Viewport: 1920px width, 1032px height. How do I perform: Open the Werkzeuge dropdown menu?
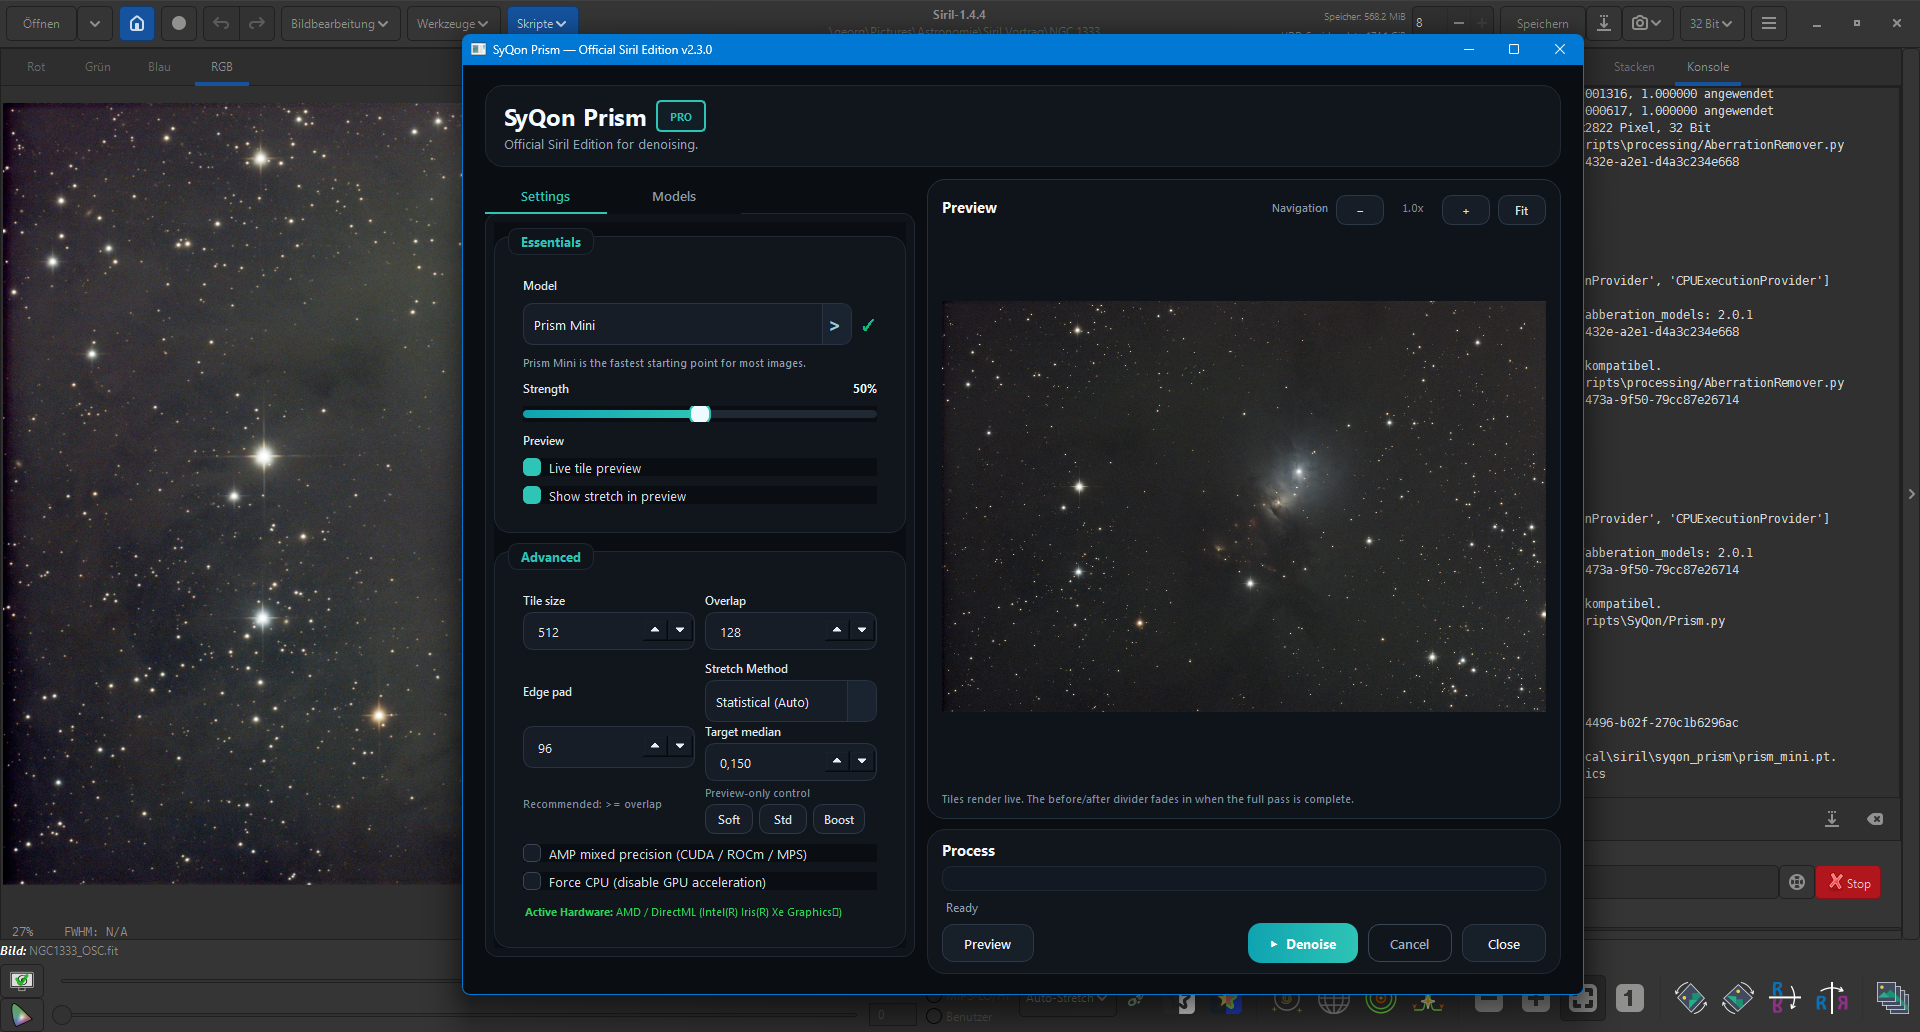point(453,23)
